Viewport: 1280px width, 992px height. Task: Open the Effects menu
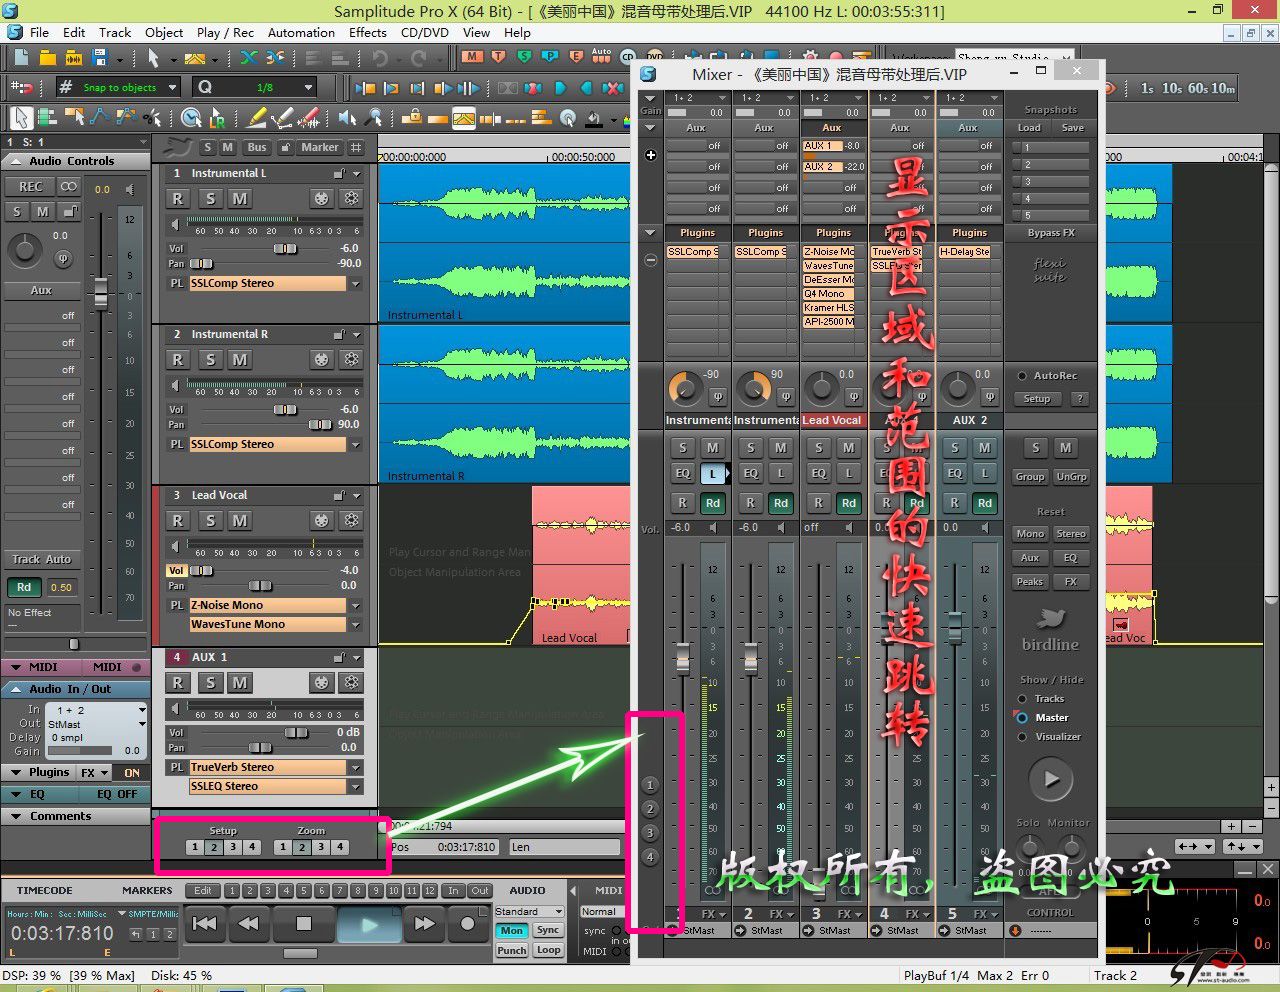pos(368,32)
